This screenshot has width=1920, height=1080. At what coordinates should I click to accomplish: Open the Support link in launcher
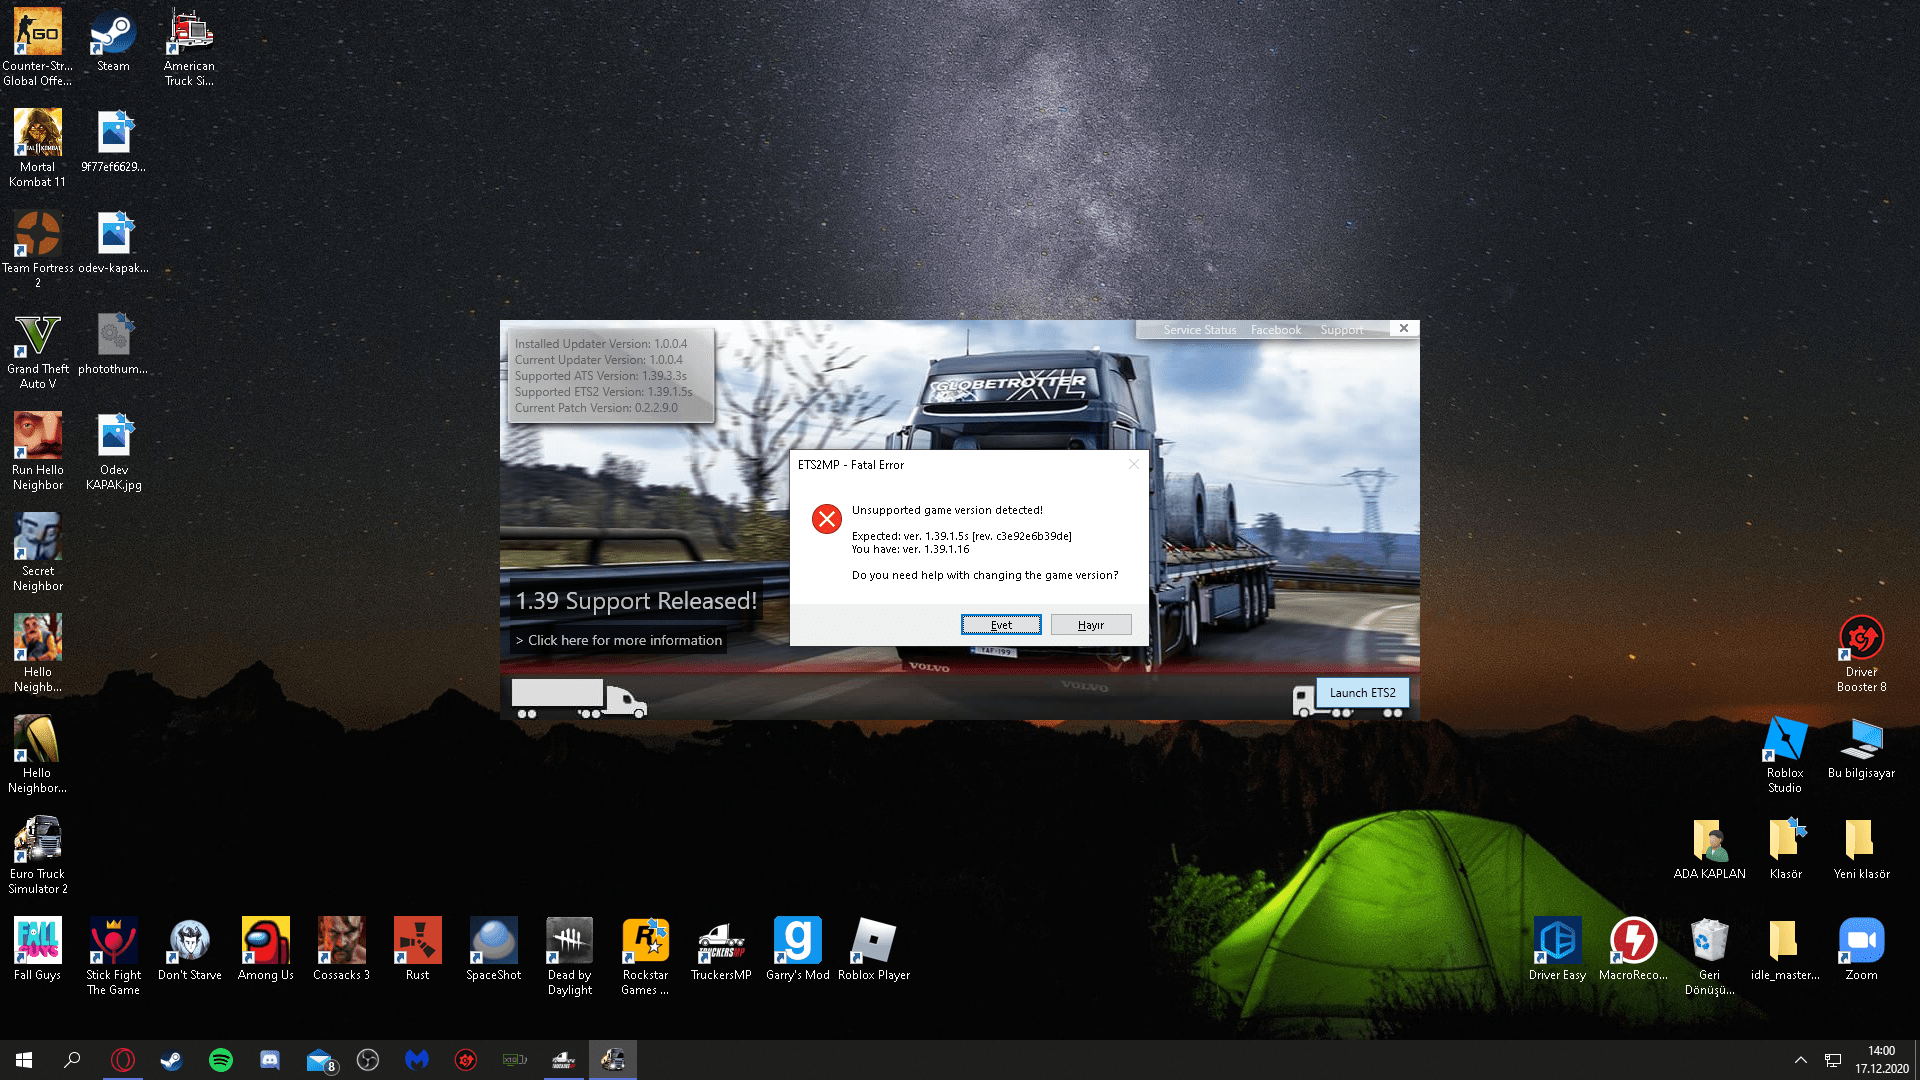point(1341,330)
